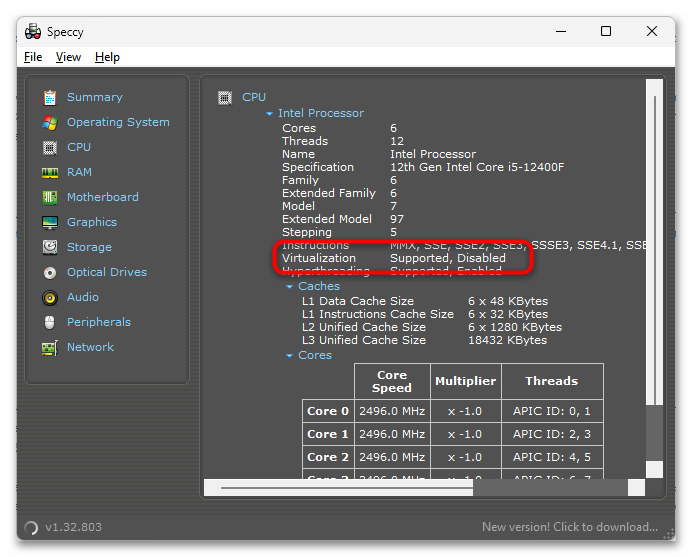Click the L2 Unified Cache Size row
The image size is (692, 557).
click(x=432, y=327)
